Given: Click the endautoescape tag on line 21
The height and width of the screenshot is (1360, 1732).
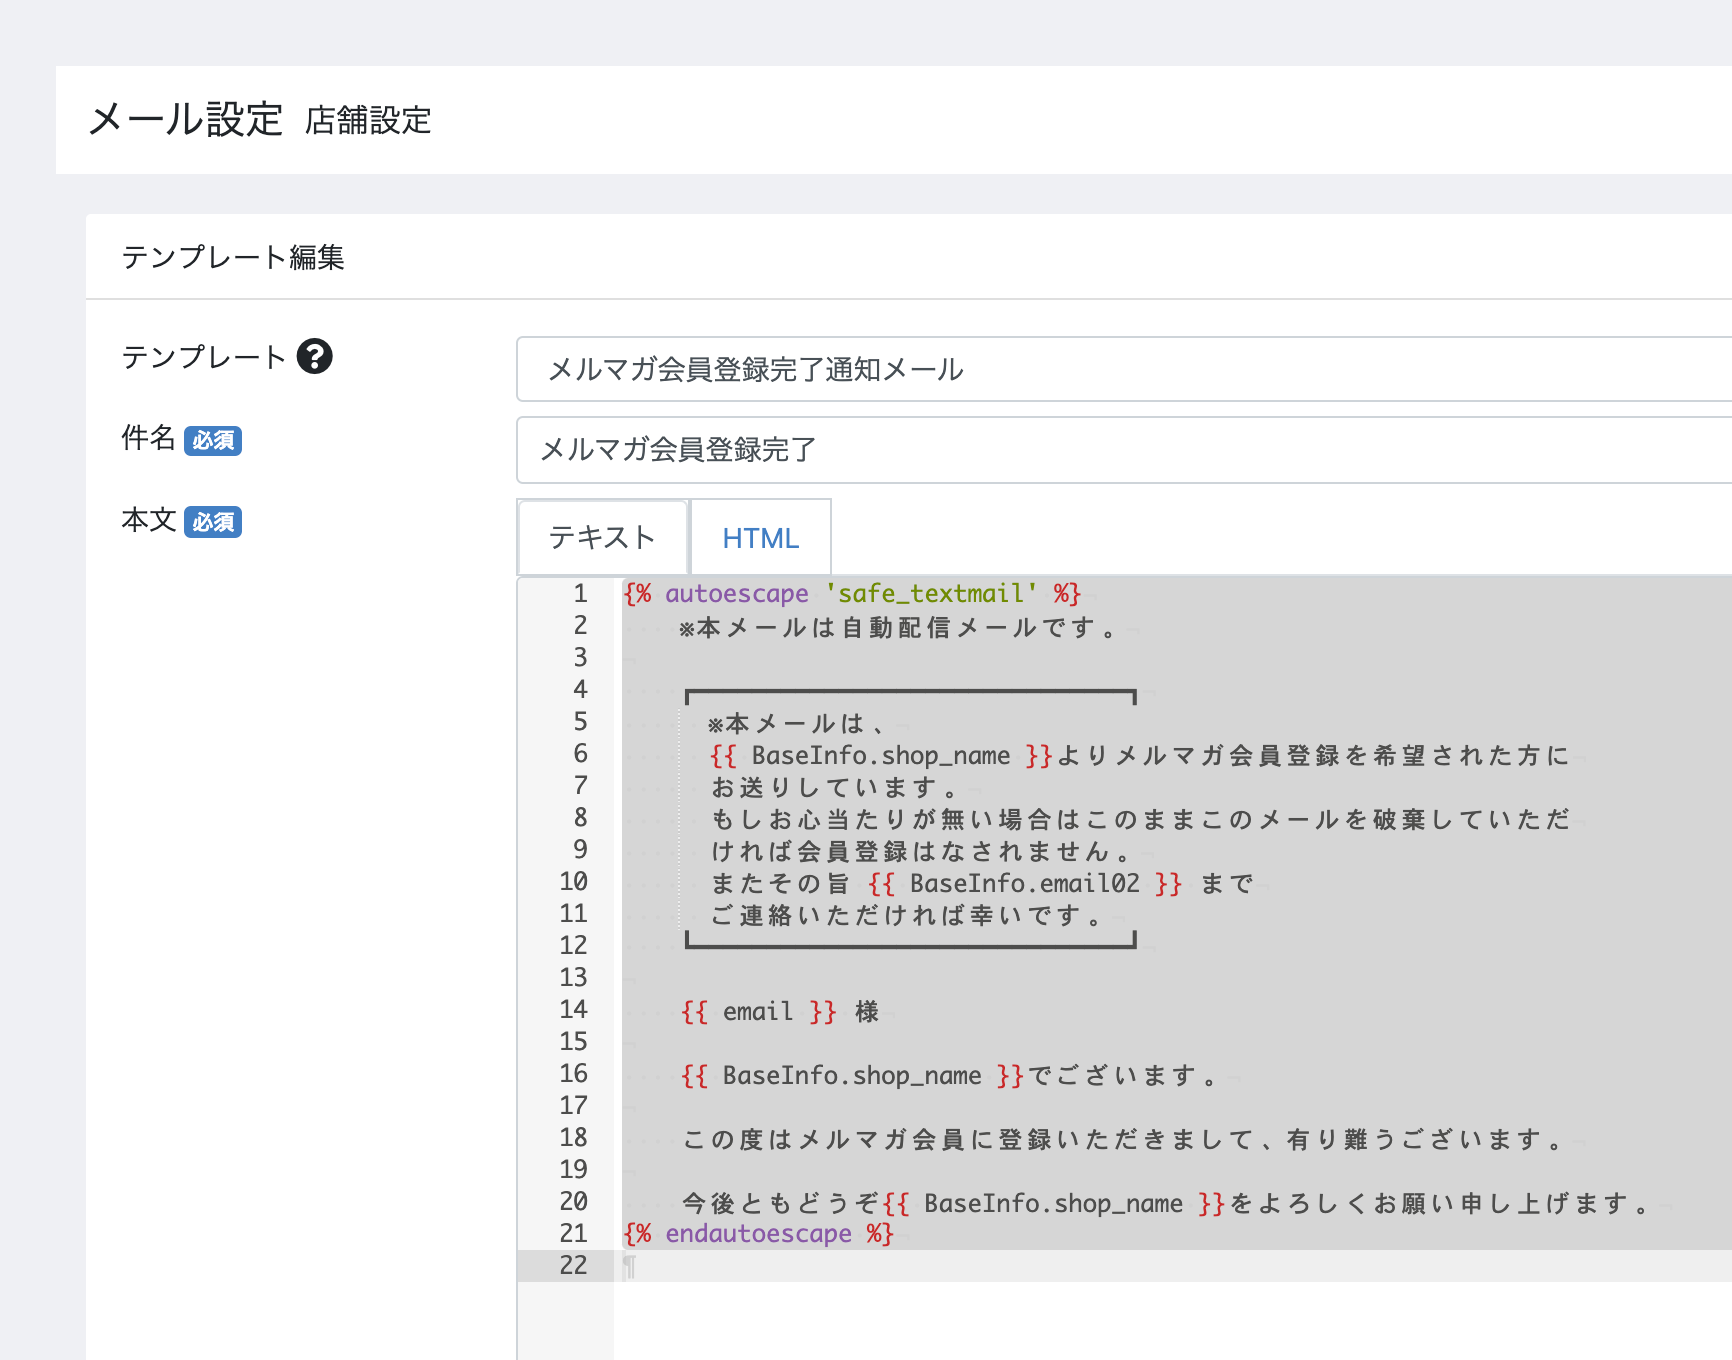Looking at the screenshot, I should click(x=758, y=1234).
